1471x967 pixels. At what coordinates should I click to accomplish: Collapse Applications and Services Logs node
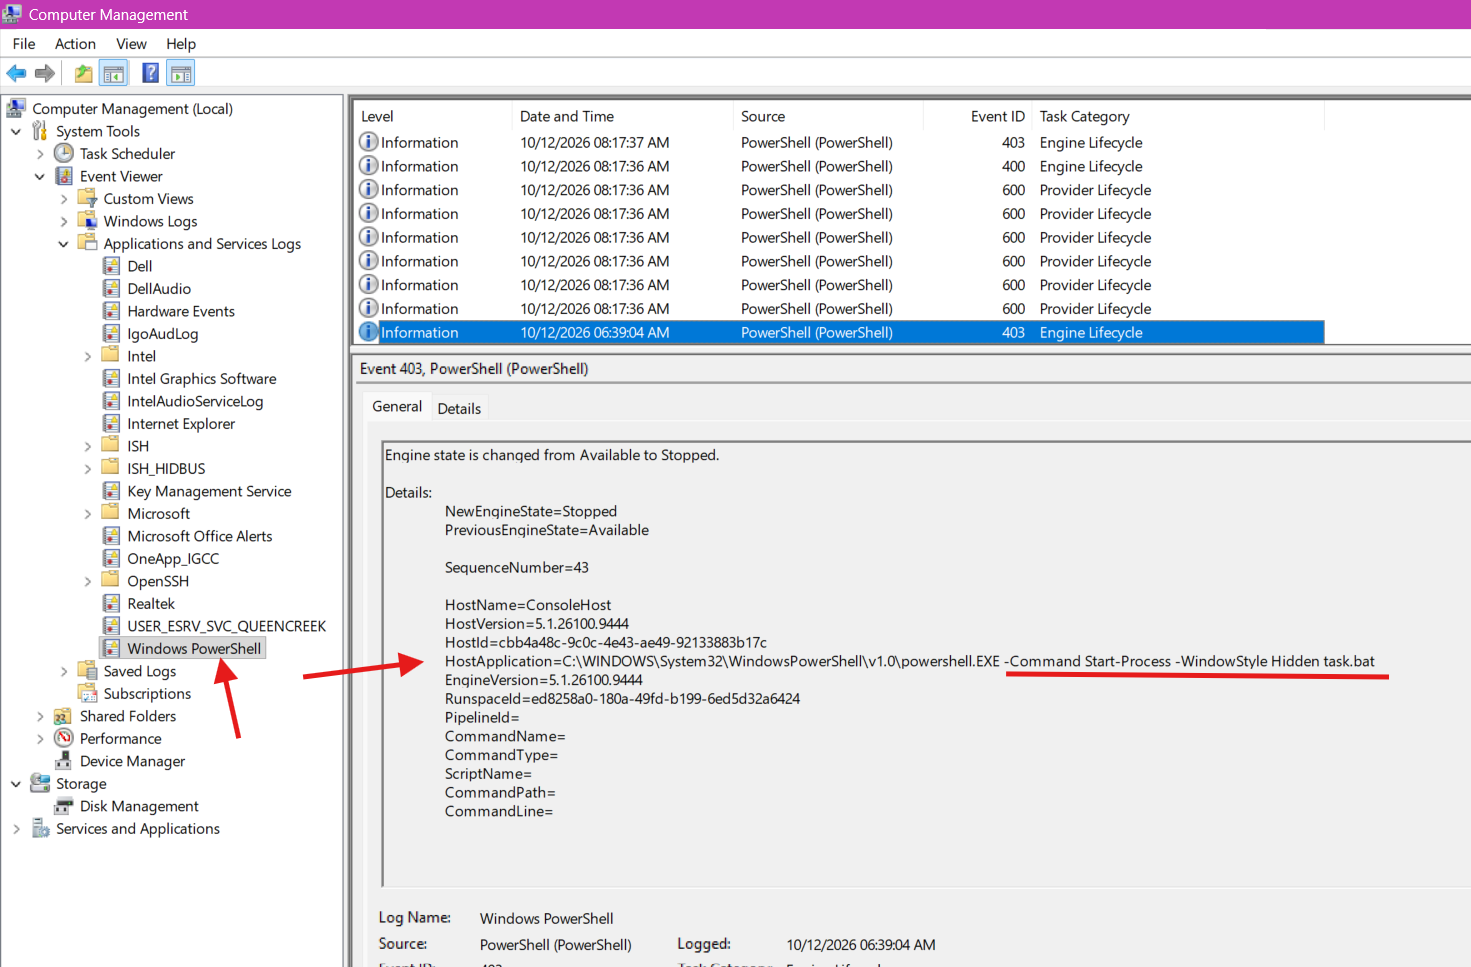(x=64, y=244)
